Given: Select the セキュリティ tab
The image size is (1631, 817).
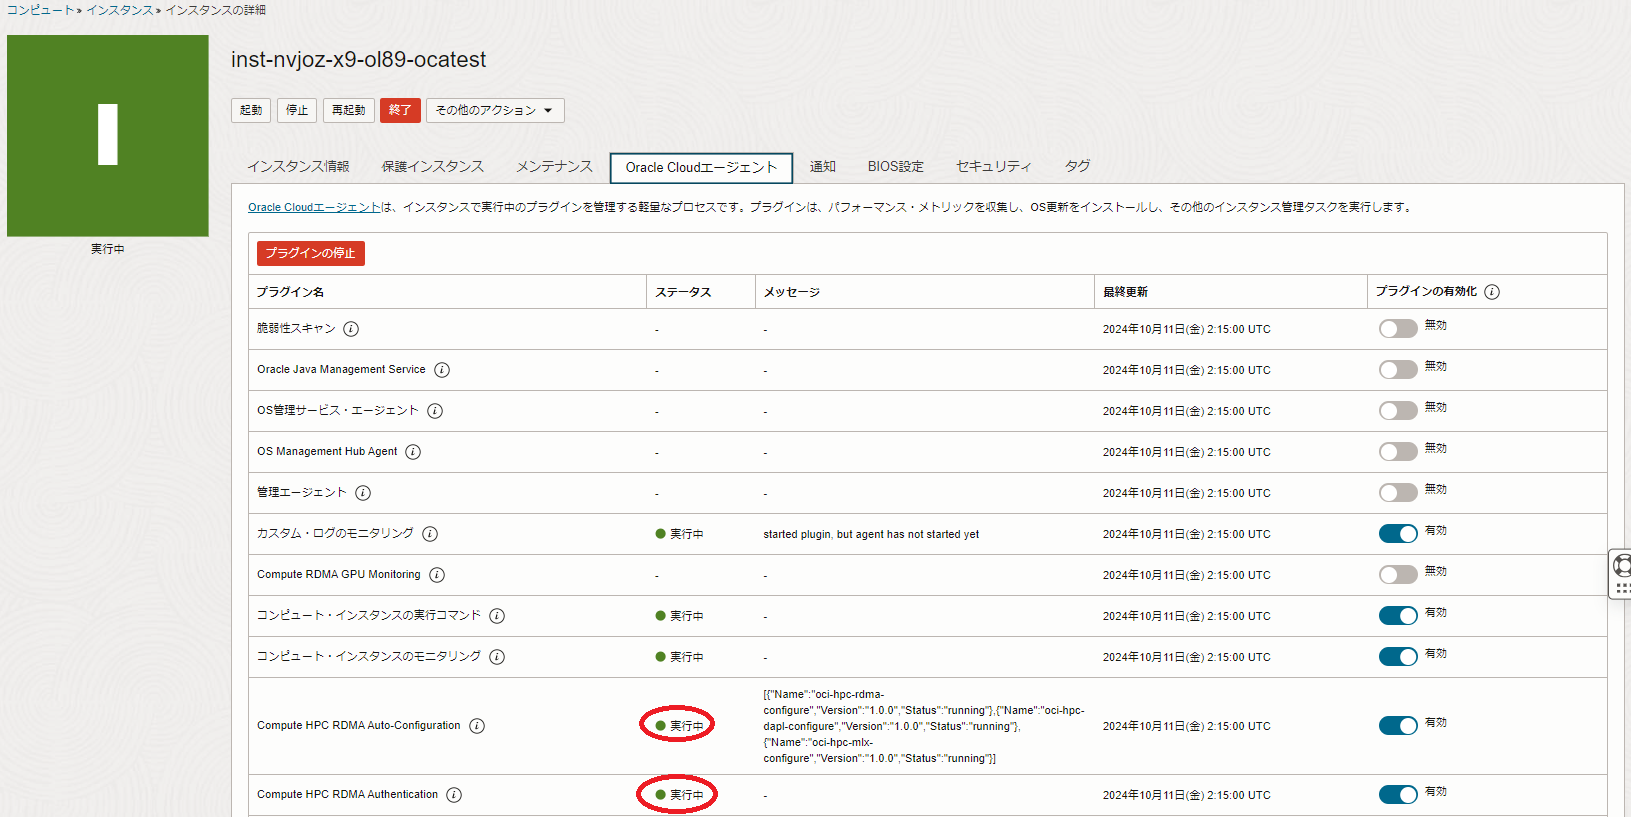Looking at the screenshot, I should (x=993, y=167).
